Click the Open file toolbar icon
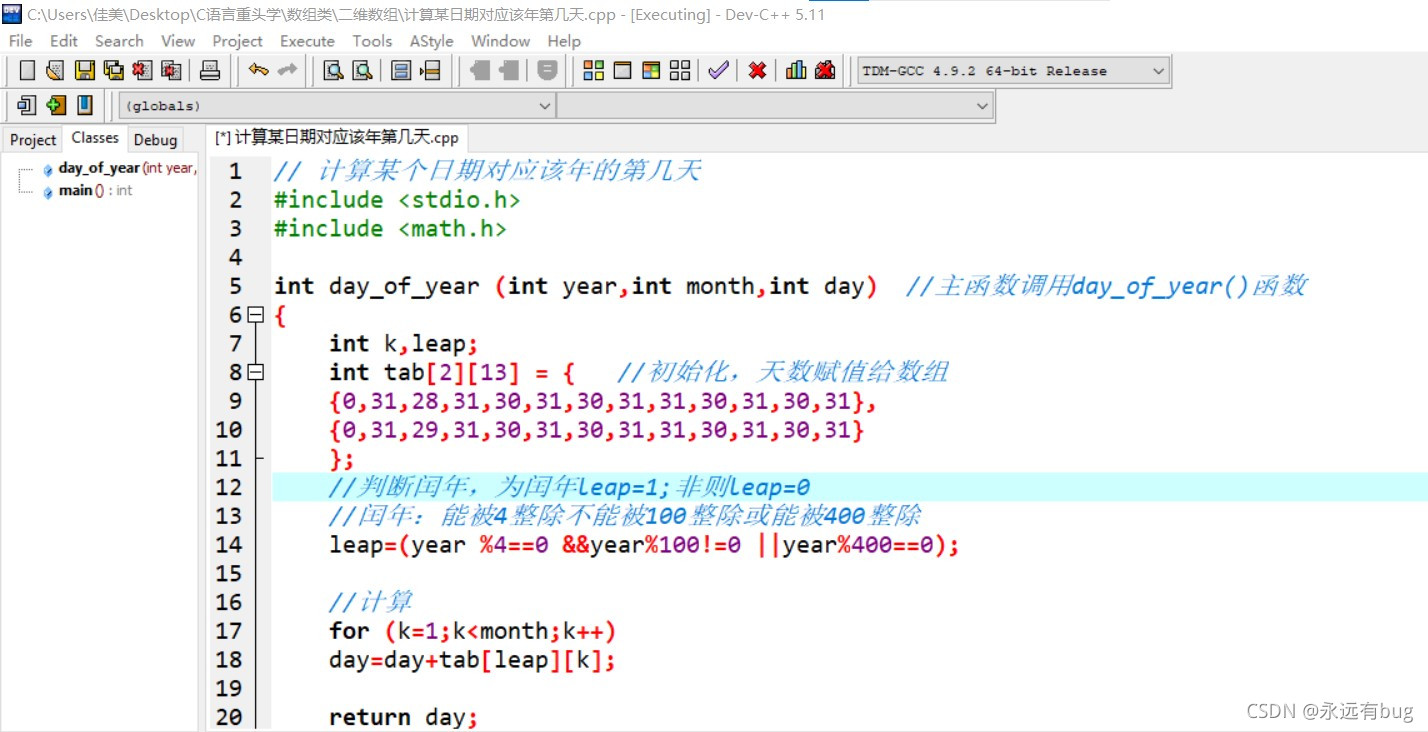This screenshot has height=732, width=1428. coord(55,70)
